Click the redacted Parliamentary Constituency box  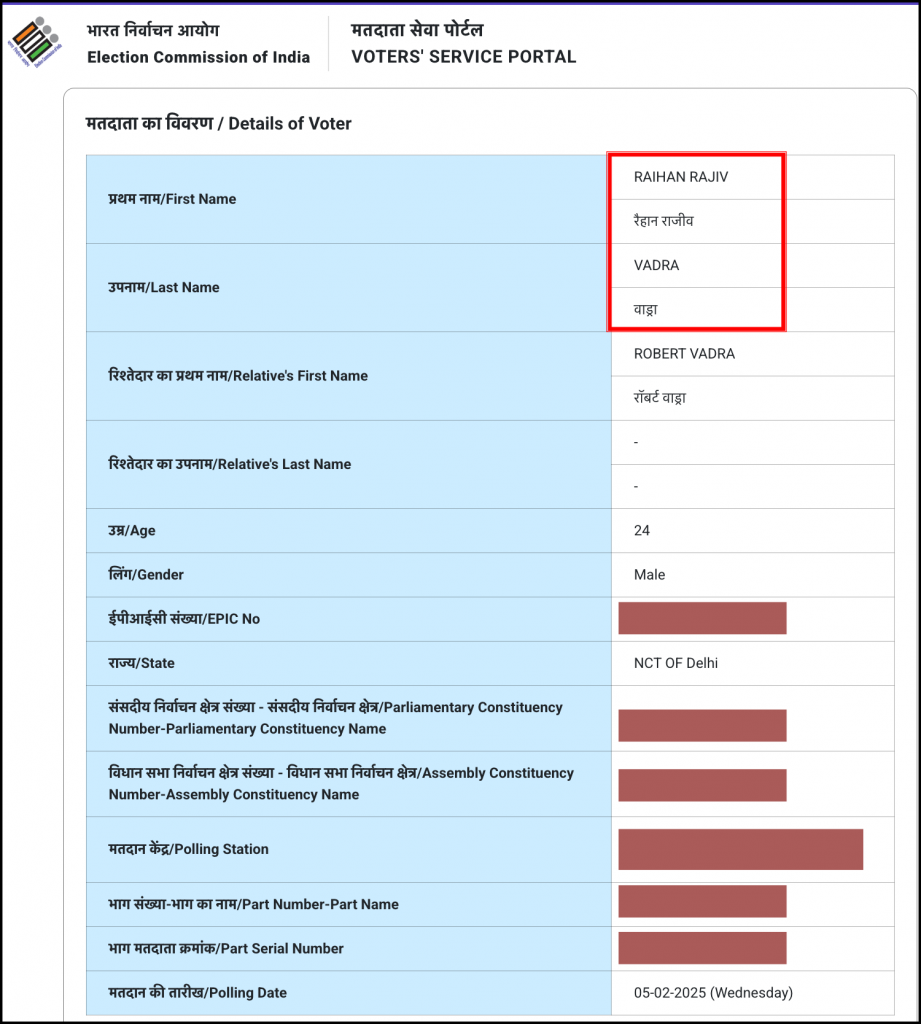(x=702, y=725)
